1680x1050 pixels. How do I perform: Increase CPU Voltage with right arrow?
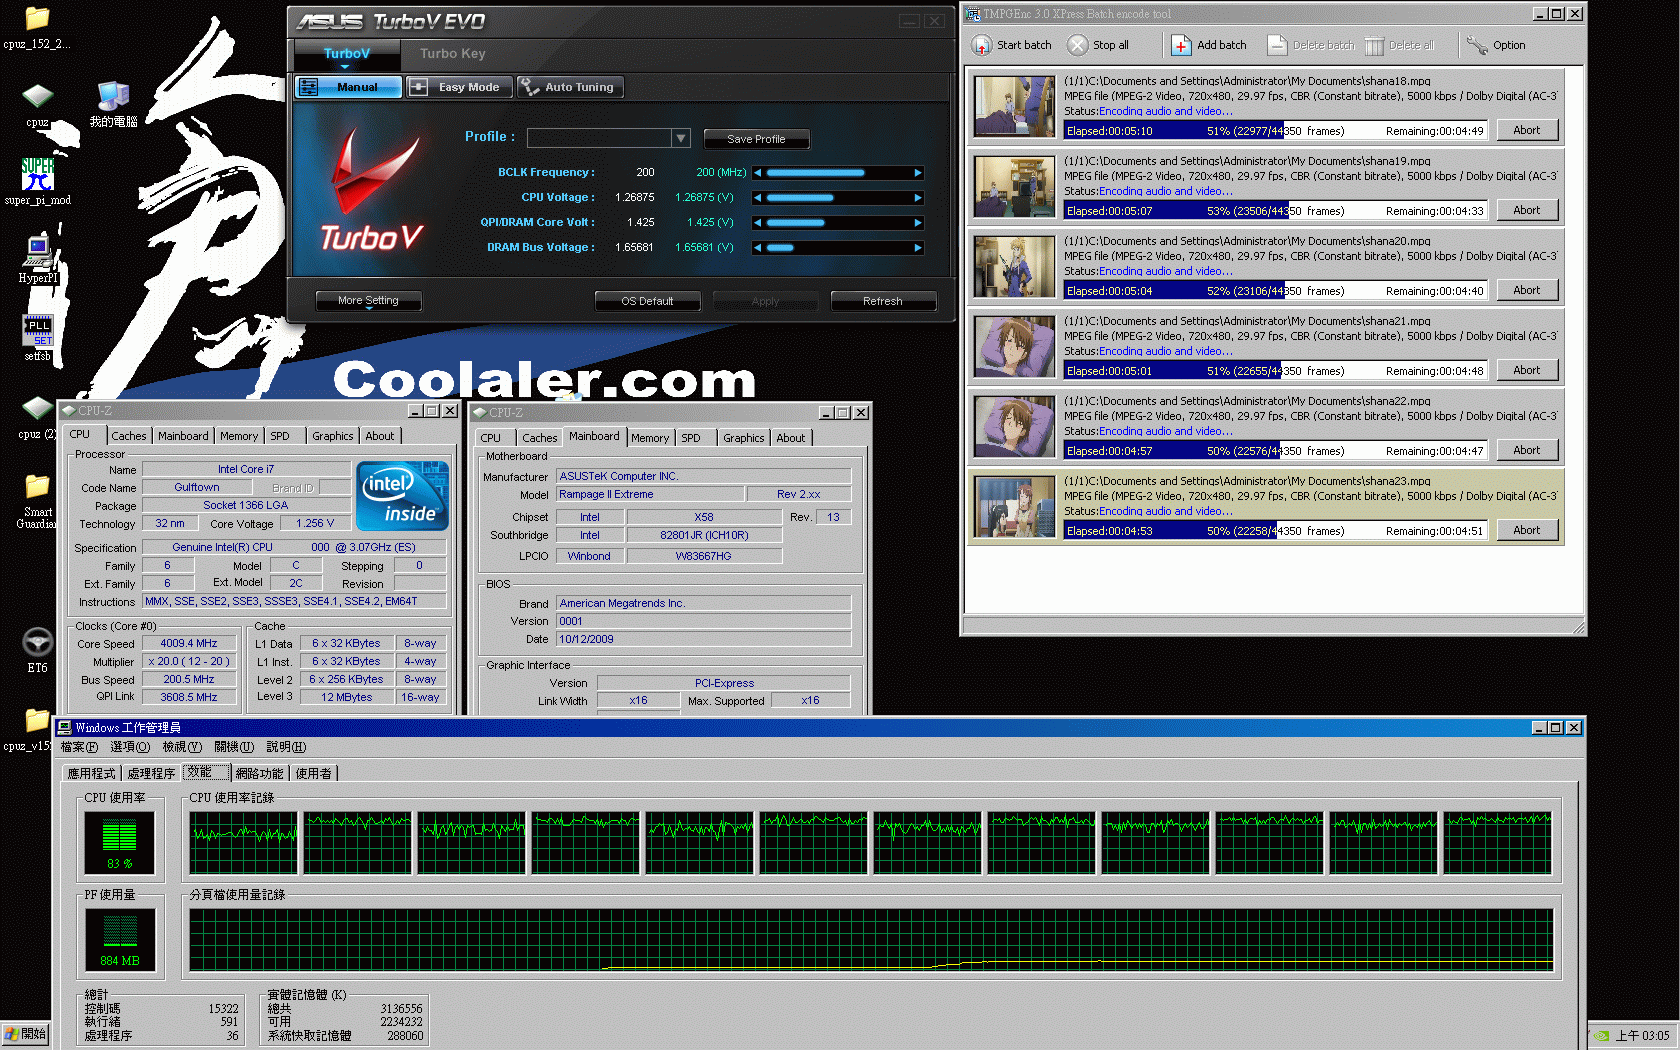pyautogui.click(x=918, y=198)
